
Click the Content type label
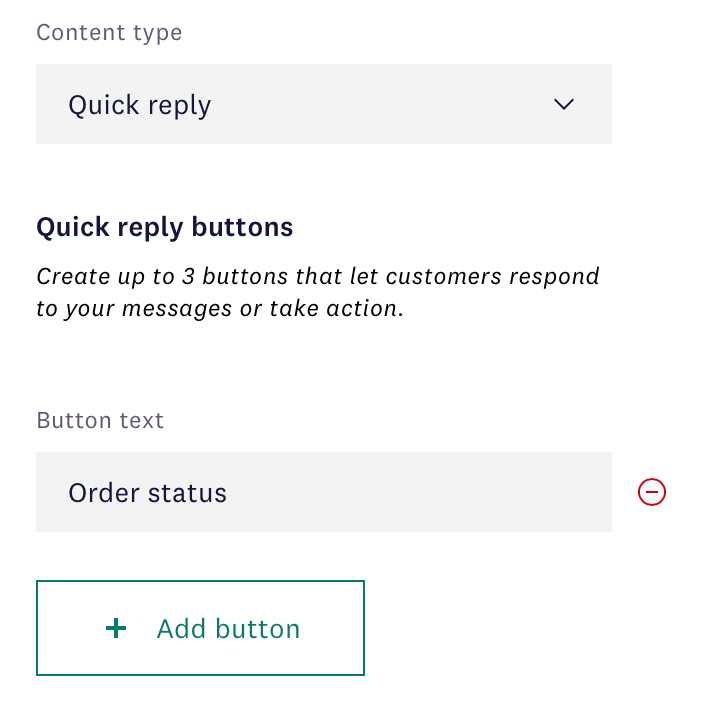coord(109,33)
